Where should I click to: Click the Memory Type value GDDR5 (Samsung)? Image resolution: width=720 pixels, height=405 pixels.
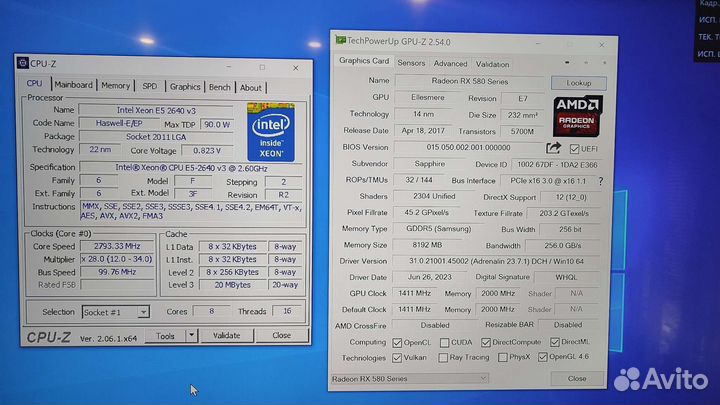[439, 229]
